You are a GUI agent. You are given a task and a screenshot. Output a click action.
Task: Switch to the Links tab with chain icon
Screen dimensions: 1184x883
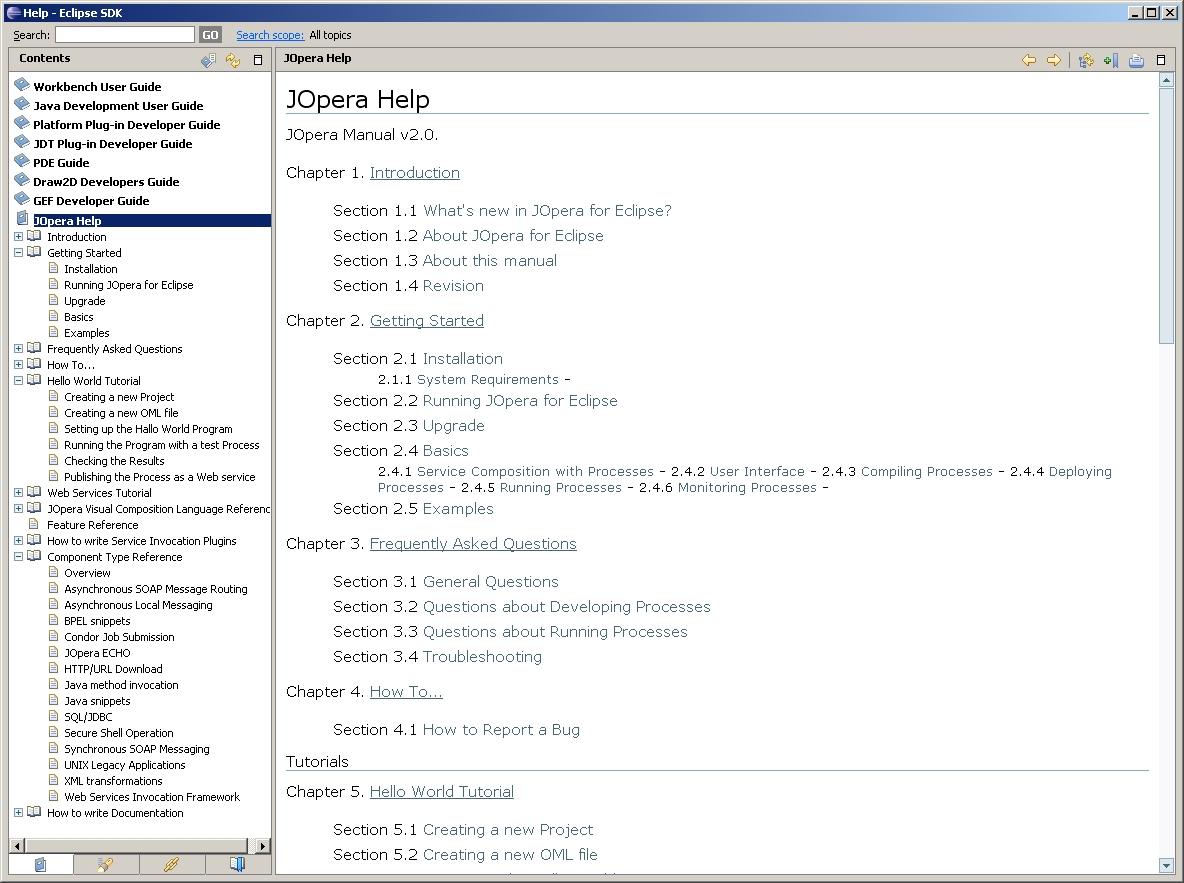(171, 864)
